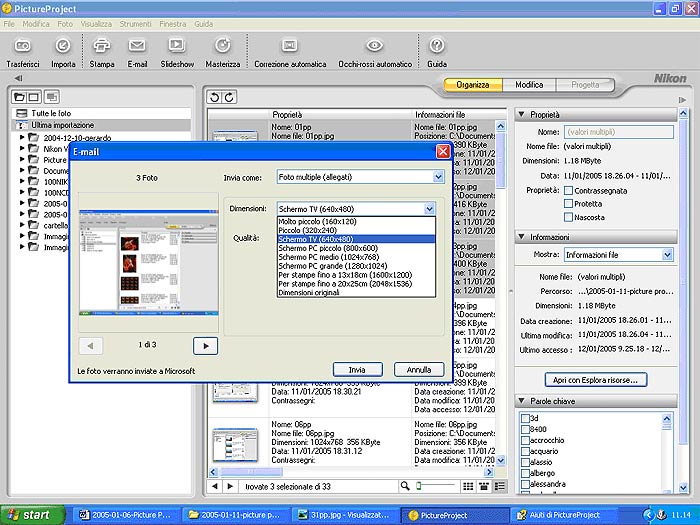Collapse right panel with arrow near Nikon logo

(682, 100)
